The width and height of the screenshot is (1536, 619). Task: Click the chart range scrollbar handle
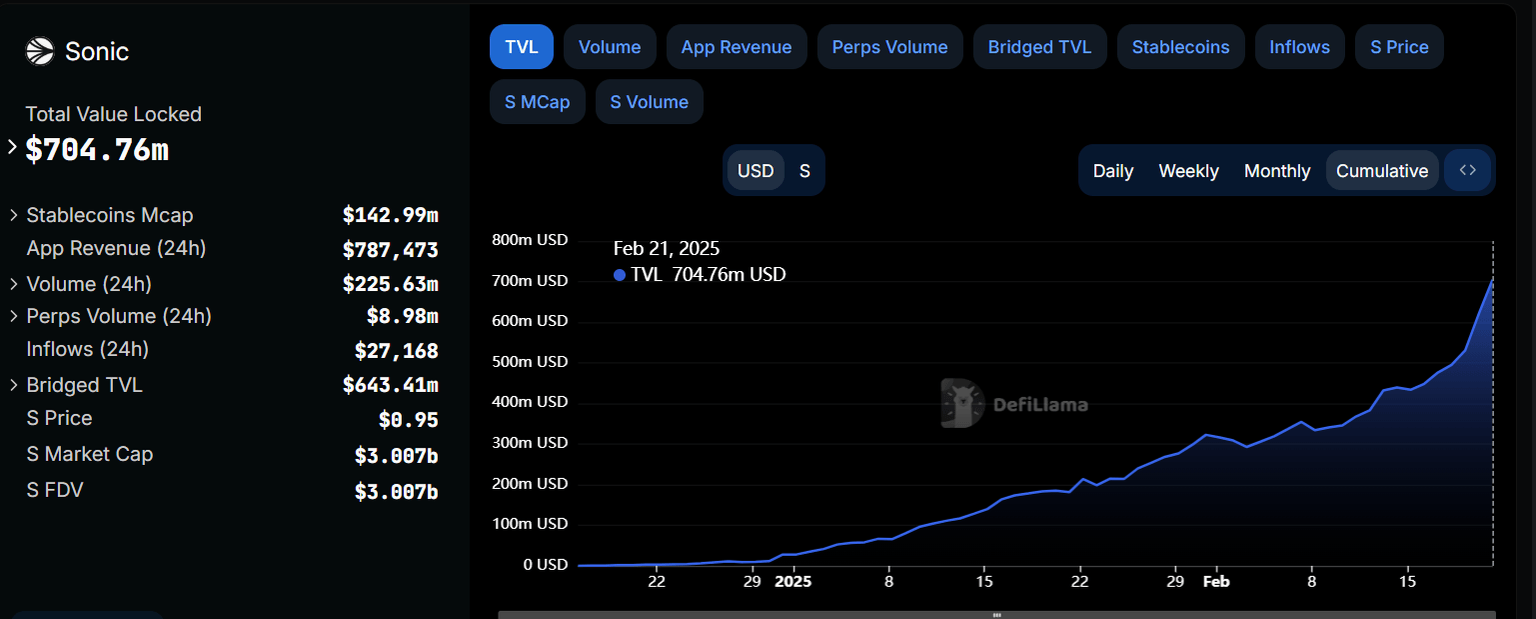coord(997,613)
